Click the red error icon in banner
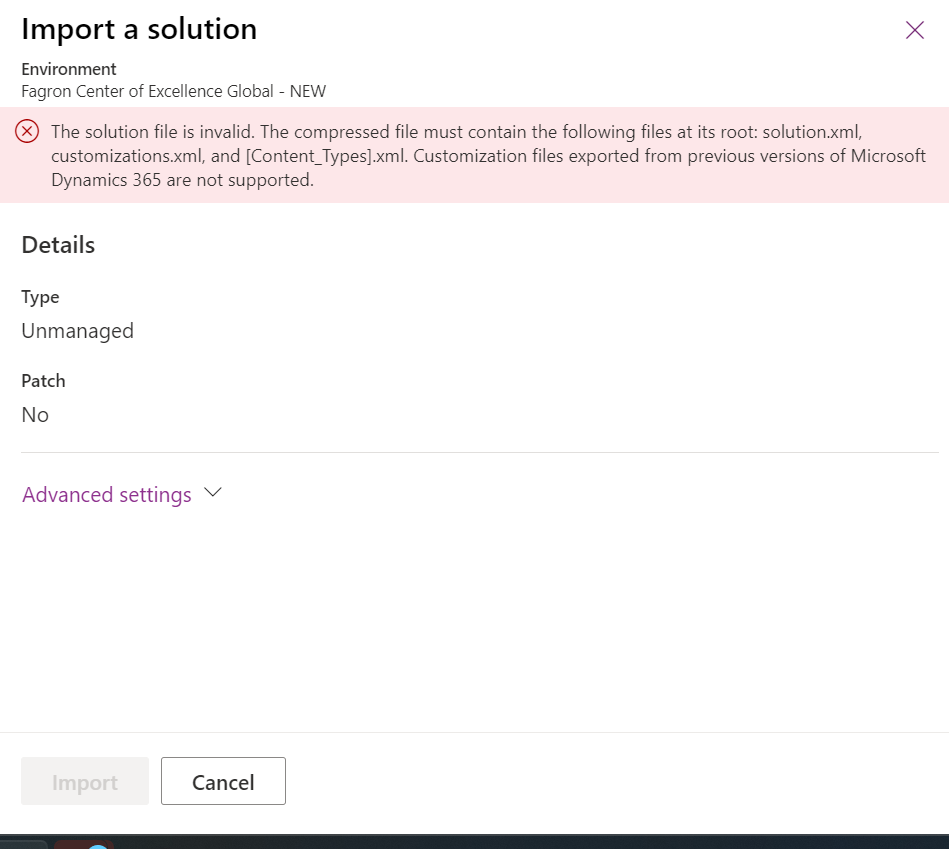This screenshot has width=949, height=849. click(x=27, y=131)
